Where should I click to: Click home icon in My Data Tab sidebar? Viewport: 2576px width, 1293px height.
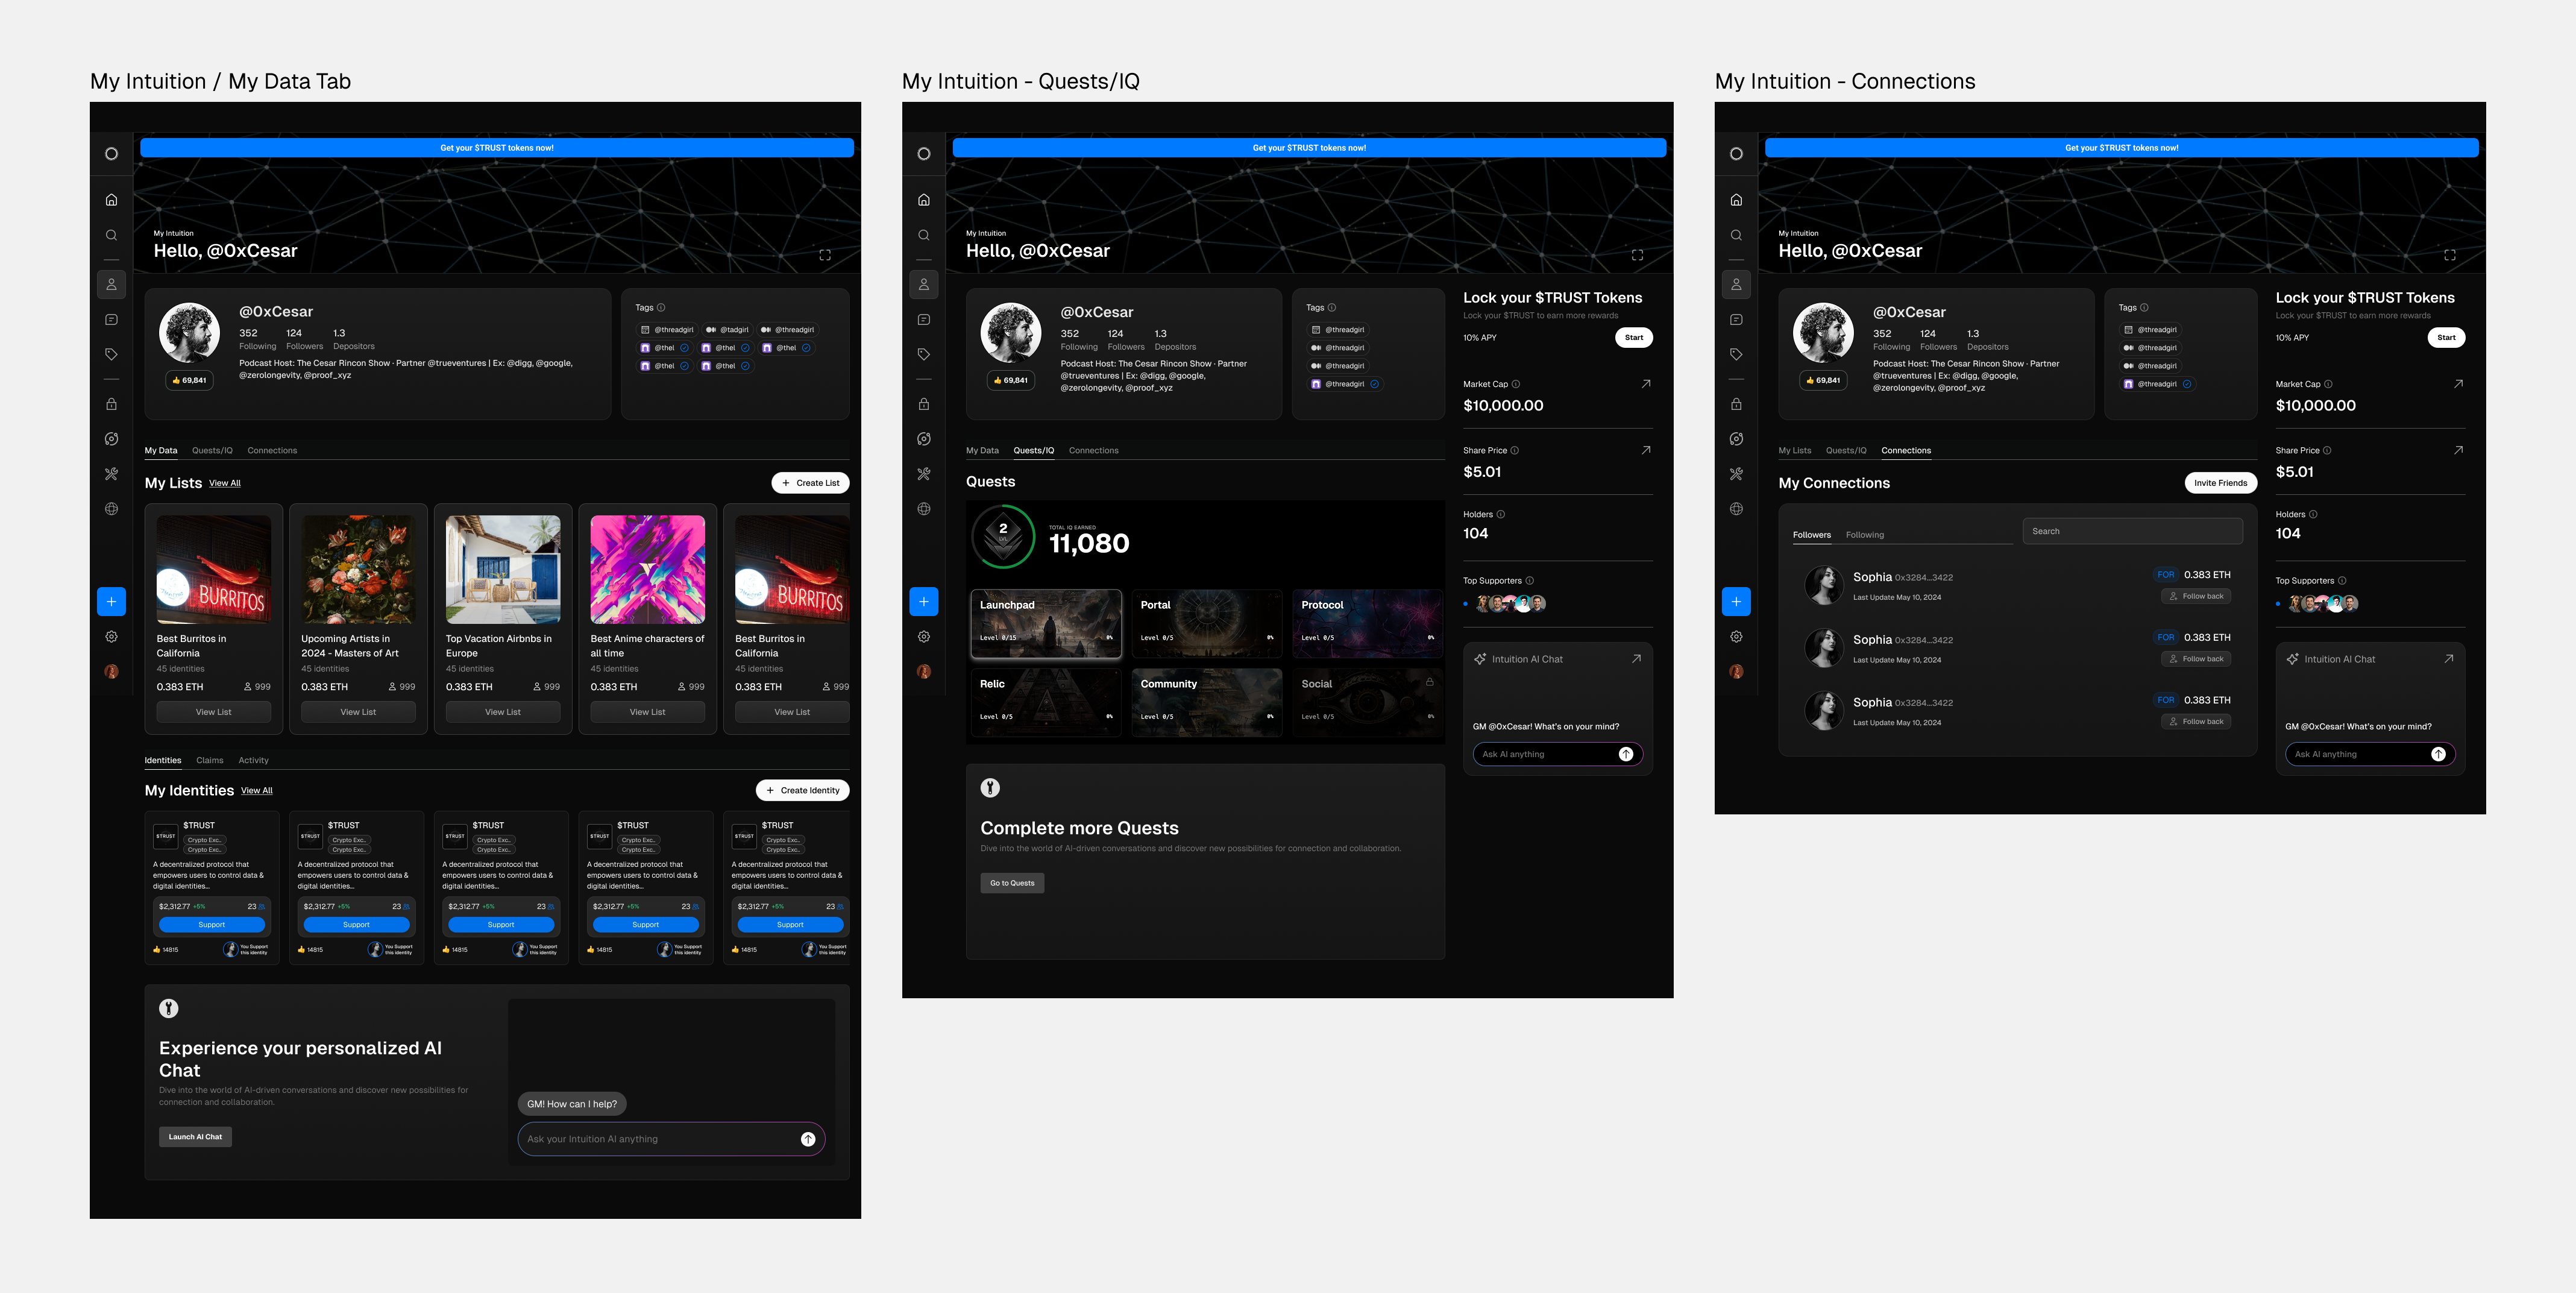(x=111, y=200)
